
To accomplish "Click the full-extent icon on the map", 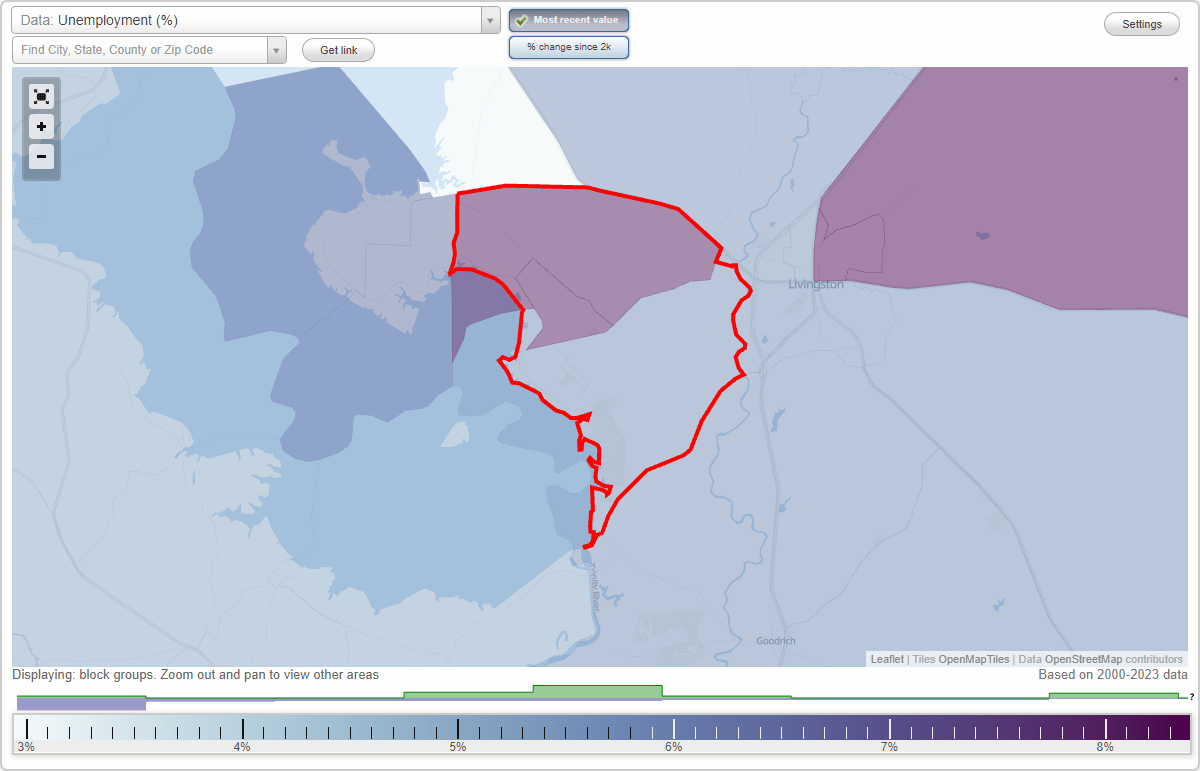I will [x=41, y=96].
